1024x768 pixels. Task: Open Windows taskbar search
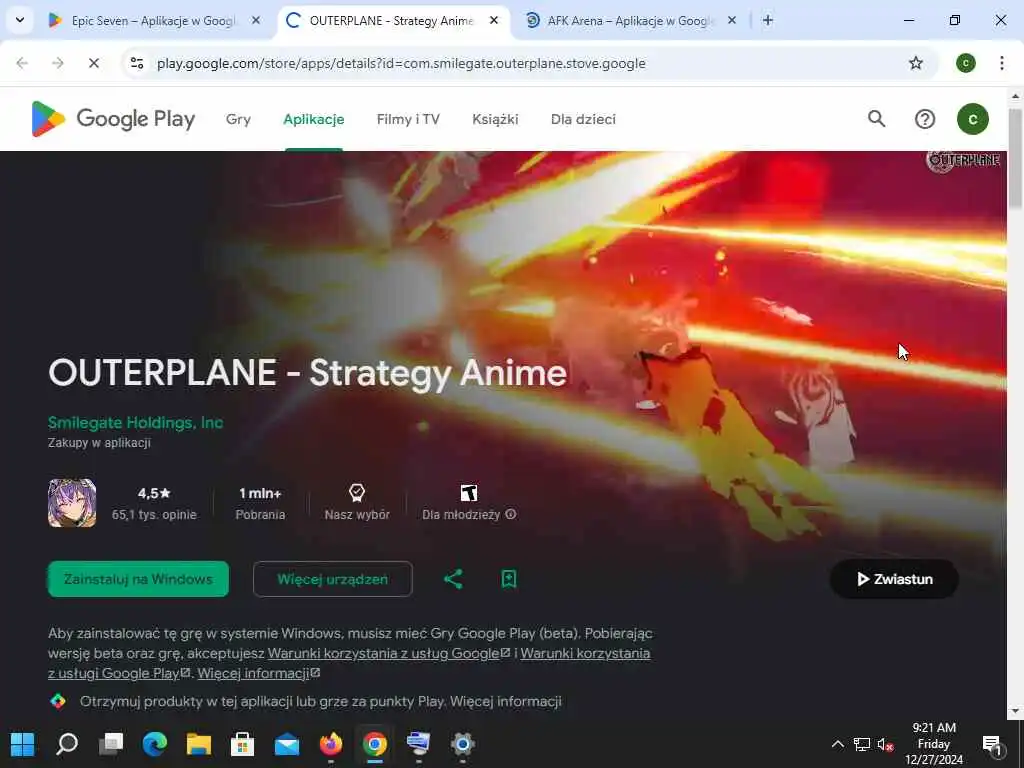pyautogui.click(x=67, y=744)
